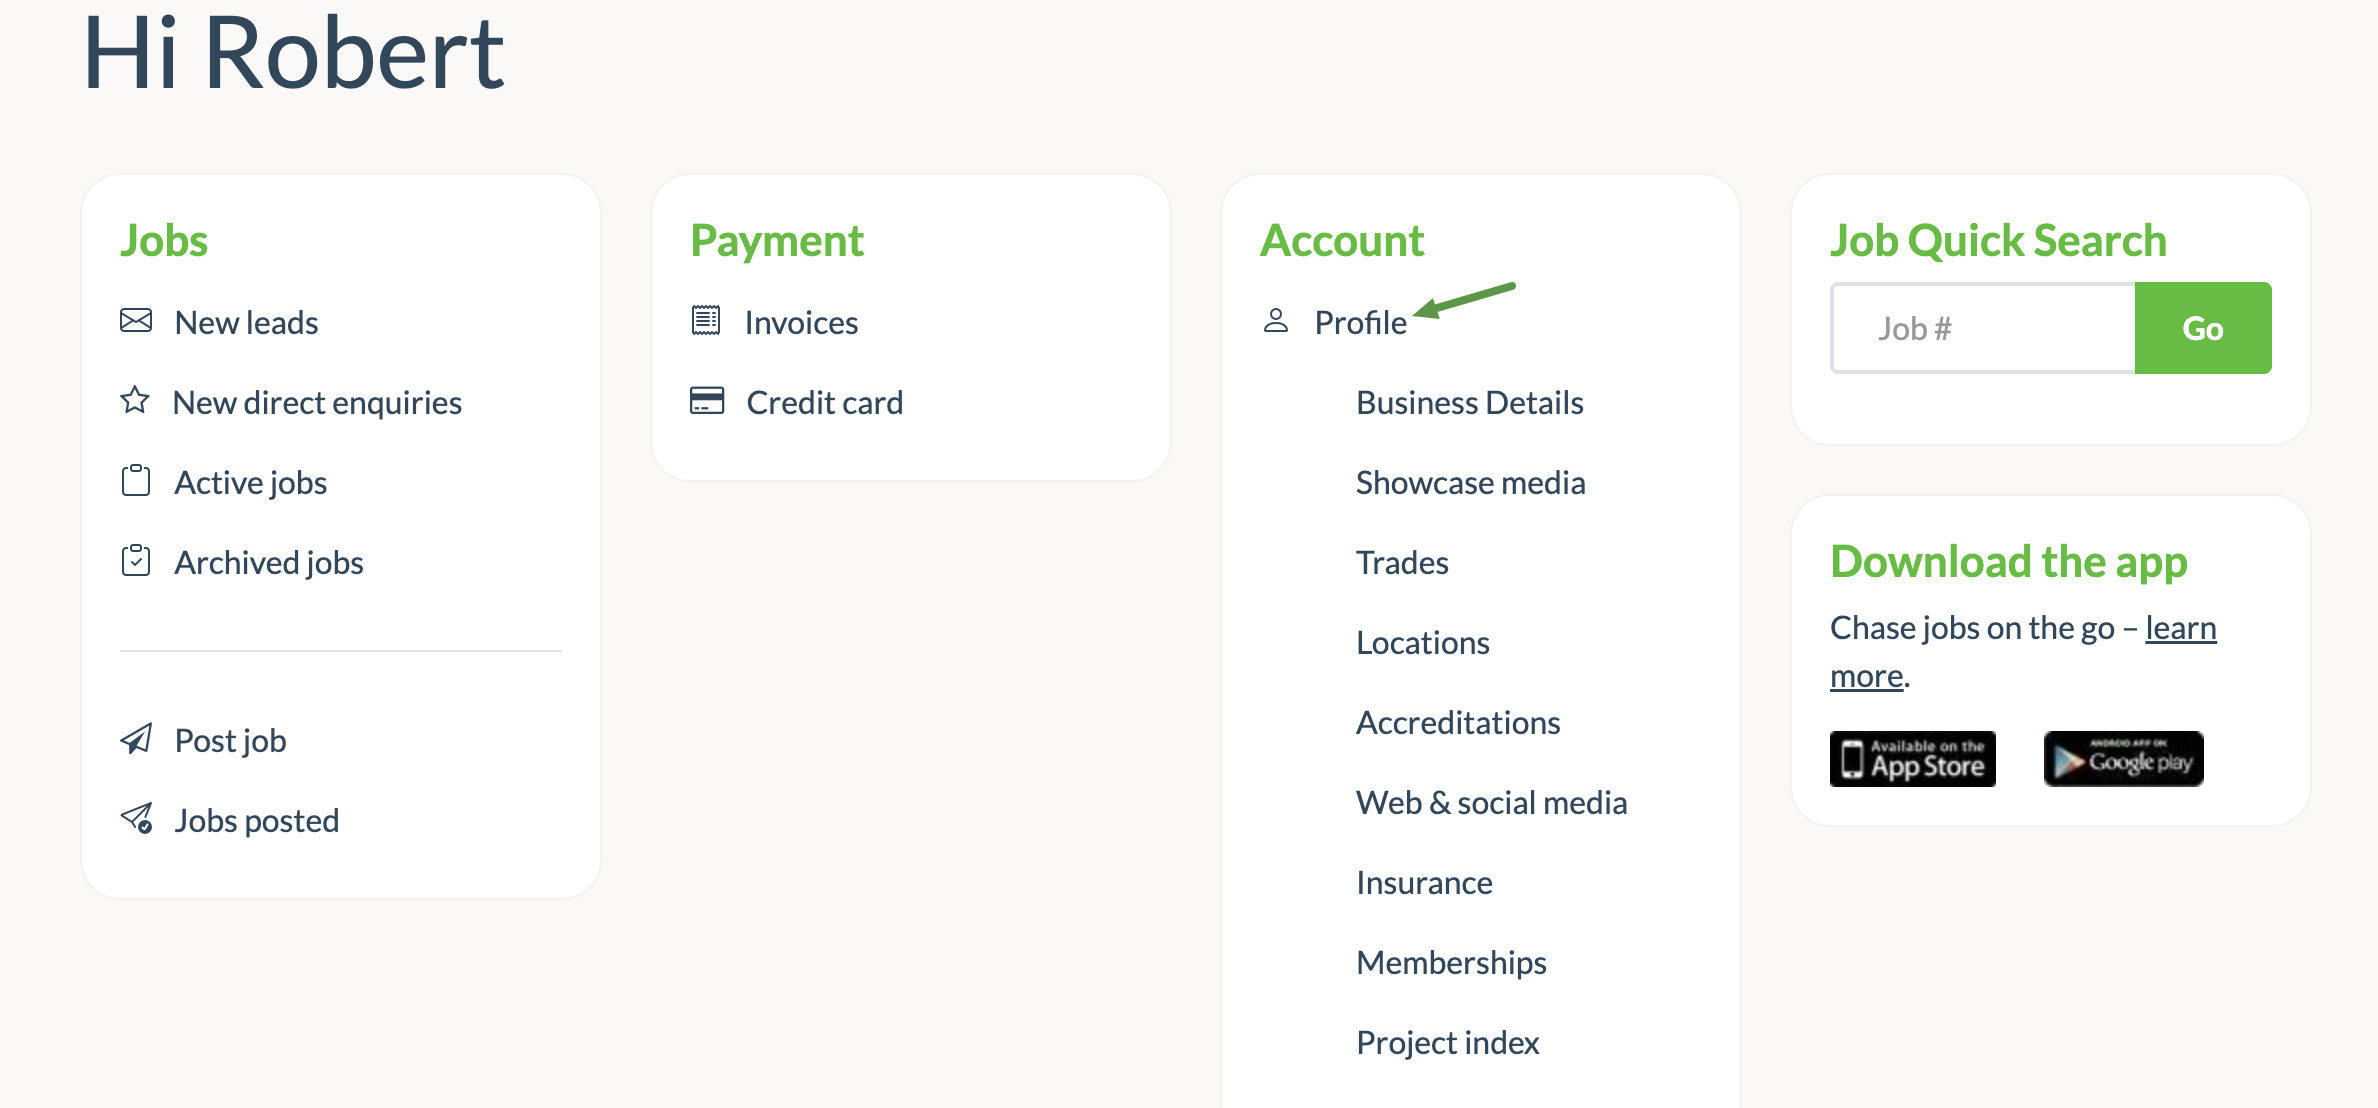Screen dimensions: 2378x1108
Task: Click the credit card icon
Action: tap(707, 401)
